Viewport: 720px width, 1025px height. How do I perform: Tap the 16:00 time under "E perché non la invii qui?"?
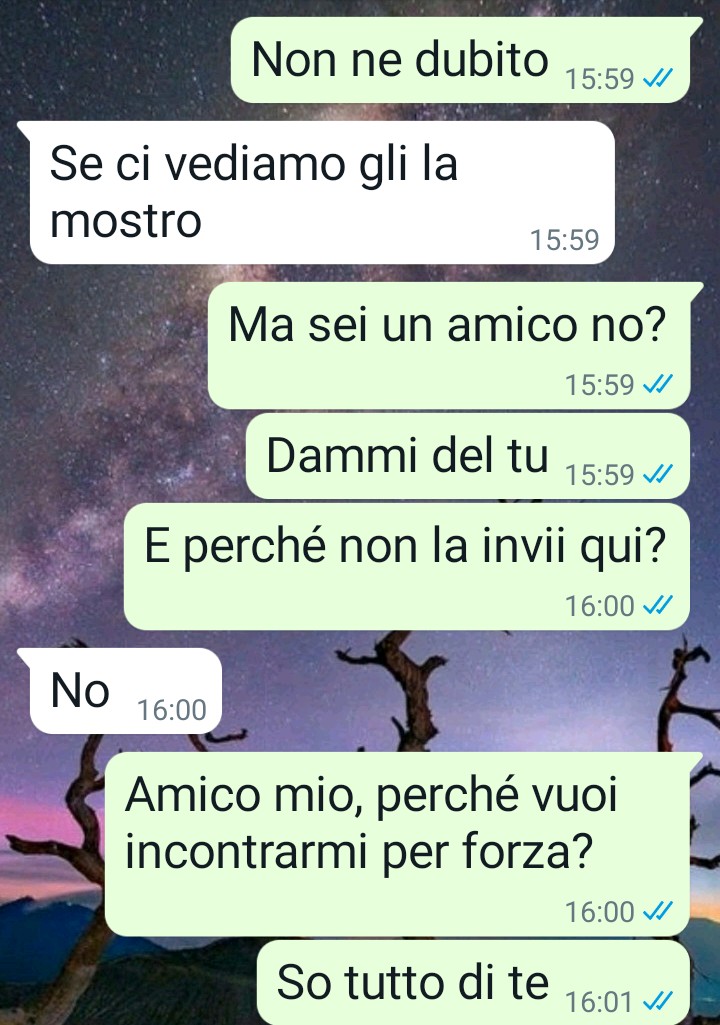(x=600, y=606)
